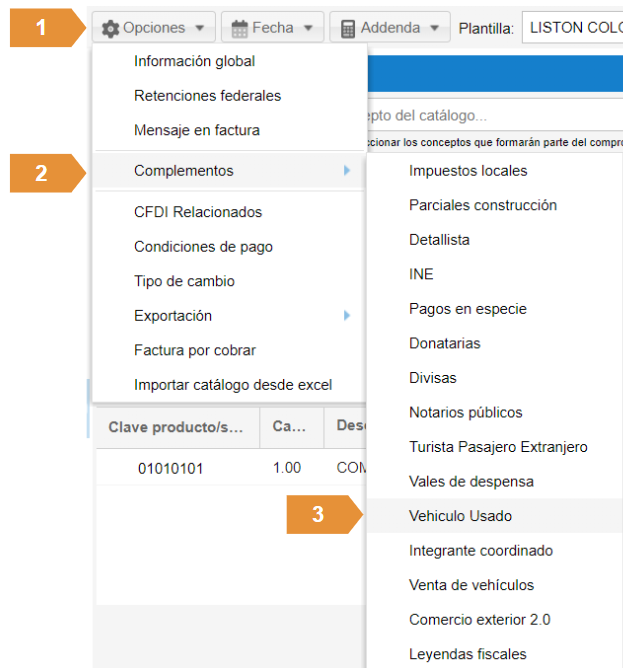This screenshot has width=623, height=668.
Task: Select Información global menu item
Action: pos(194,62)
